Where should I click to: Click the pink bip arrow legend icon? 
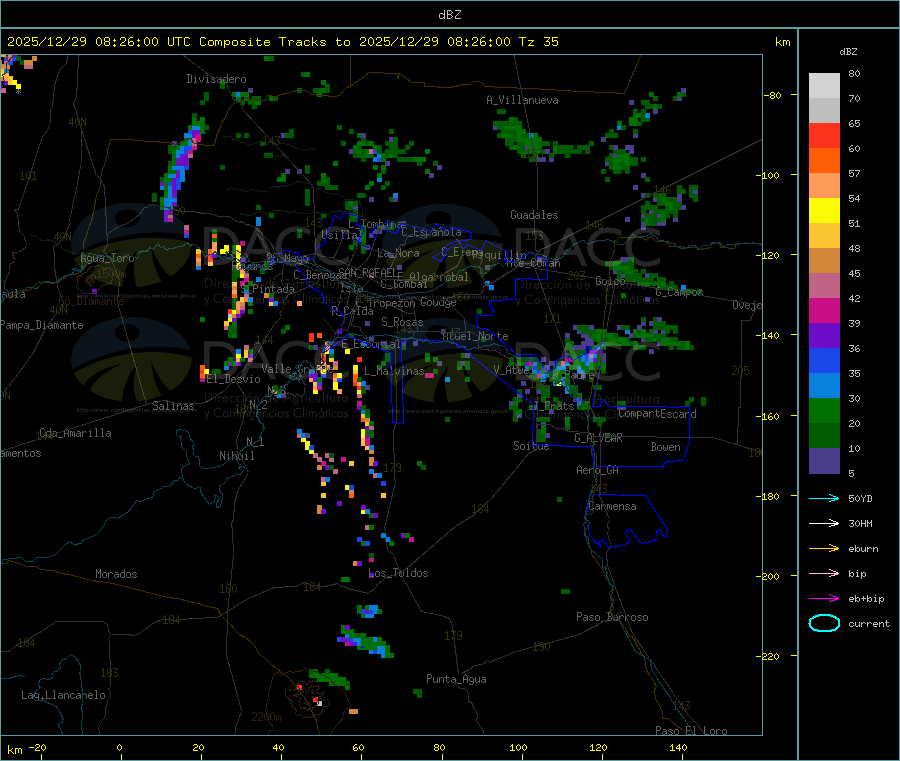(x=824, y=573)
